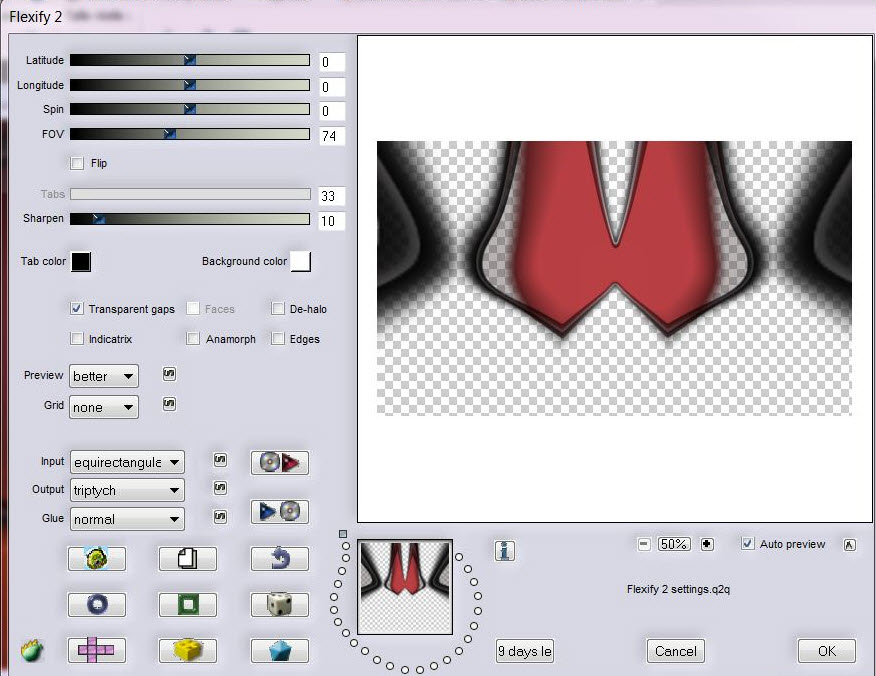Enable the Edges checkbox
The height and width of the screenshot is (676, 876).
click(278, 339)
